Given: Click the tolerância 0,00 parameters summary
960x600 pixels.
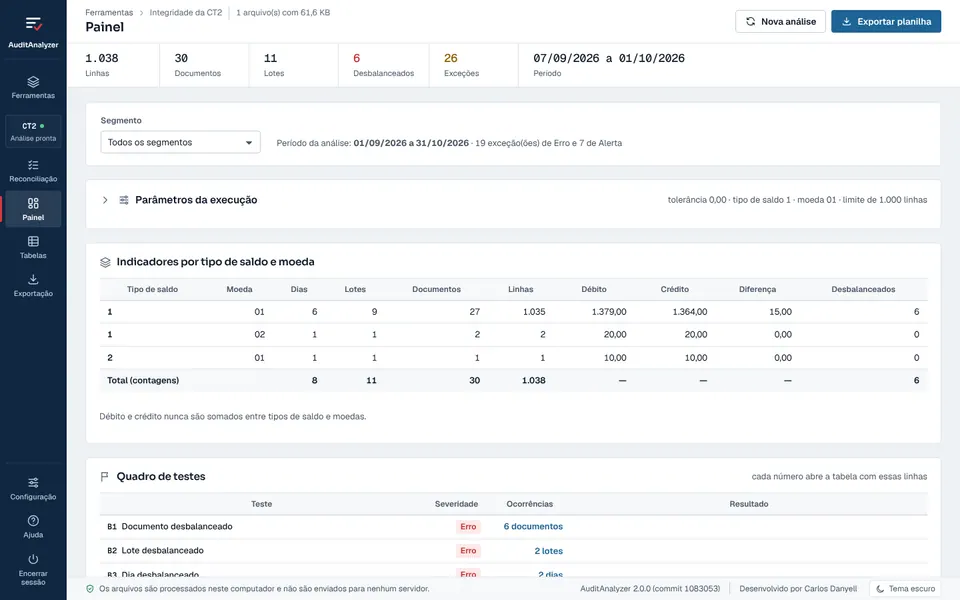Looking at the screenshot, I should (x=797, y=200).
